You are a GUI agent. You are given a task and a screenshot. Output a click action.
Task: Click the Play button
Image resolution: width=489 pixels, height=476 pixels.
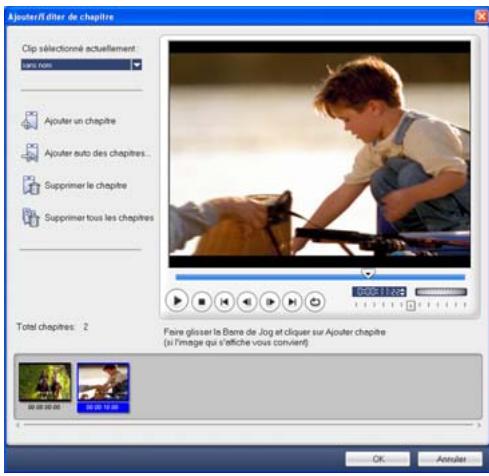pos(177,301)
